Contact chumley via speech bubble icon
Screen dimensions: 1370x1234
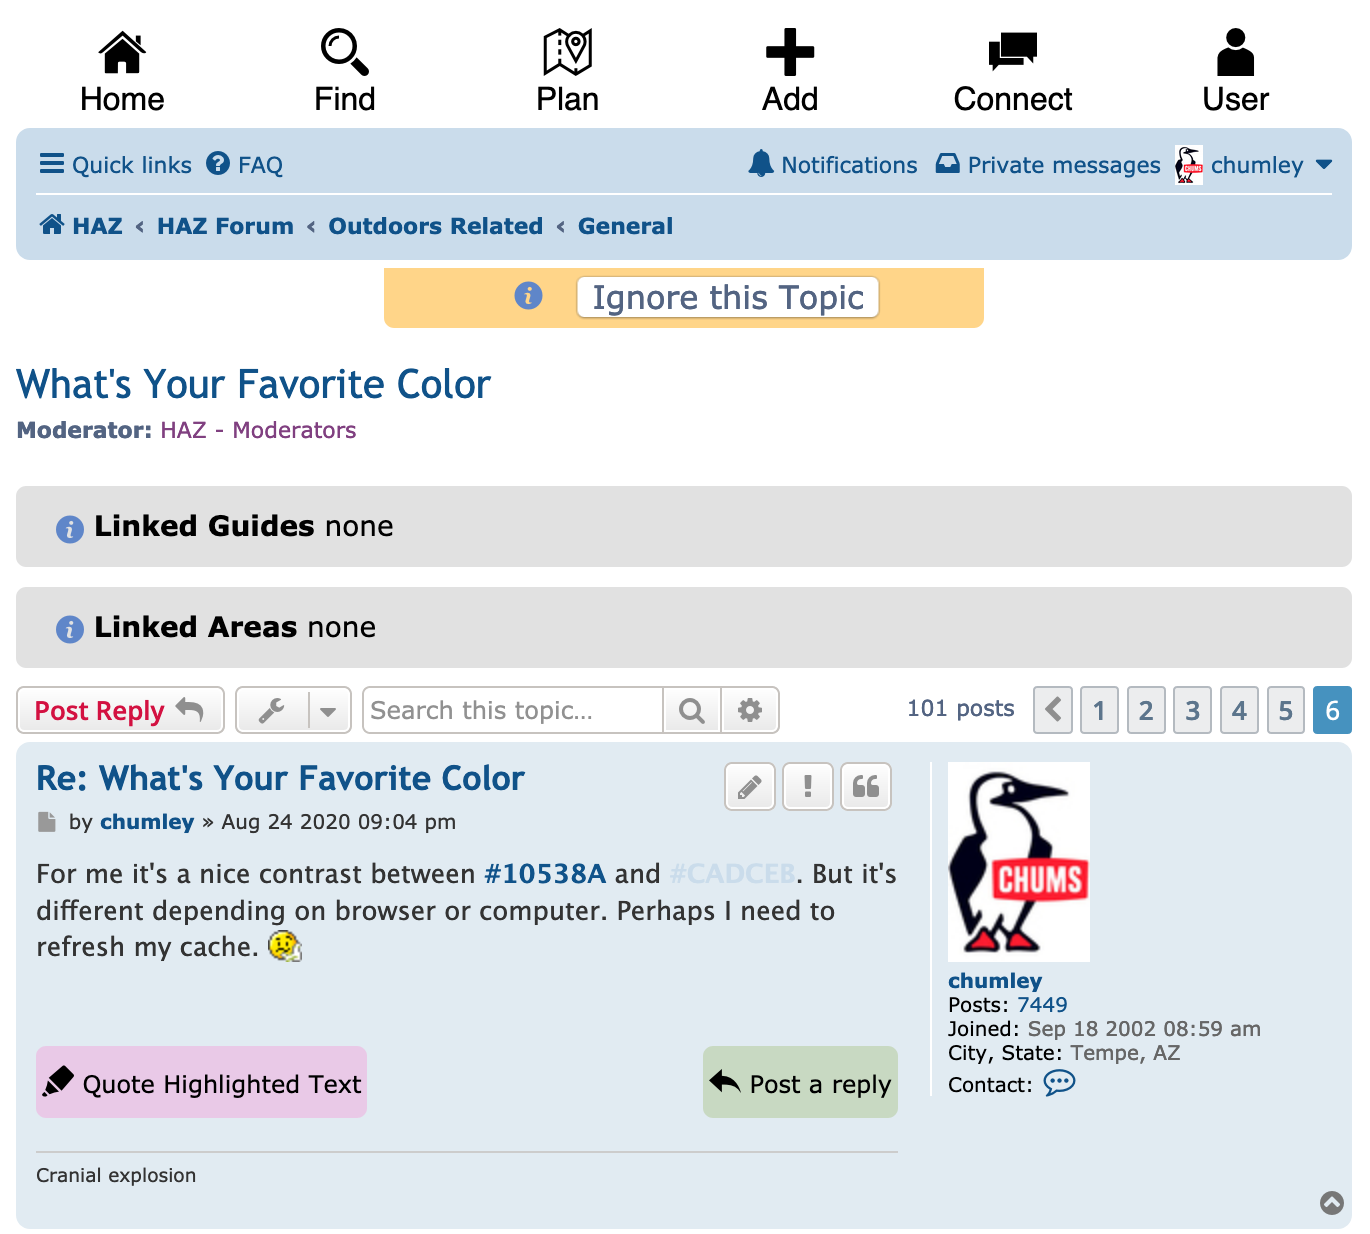(x=1059, y=1083)
